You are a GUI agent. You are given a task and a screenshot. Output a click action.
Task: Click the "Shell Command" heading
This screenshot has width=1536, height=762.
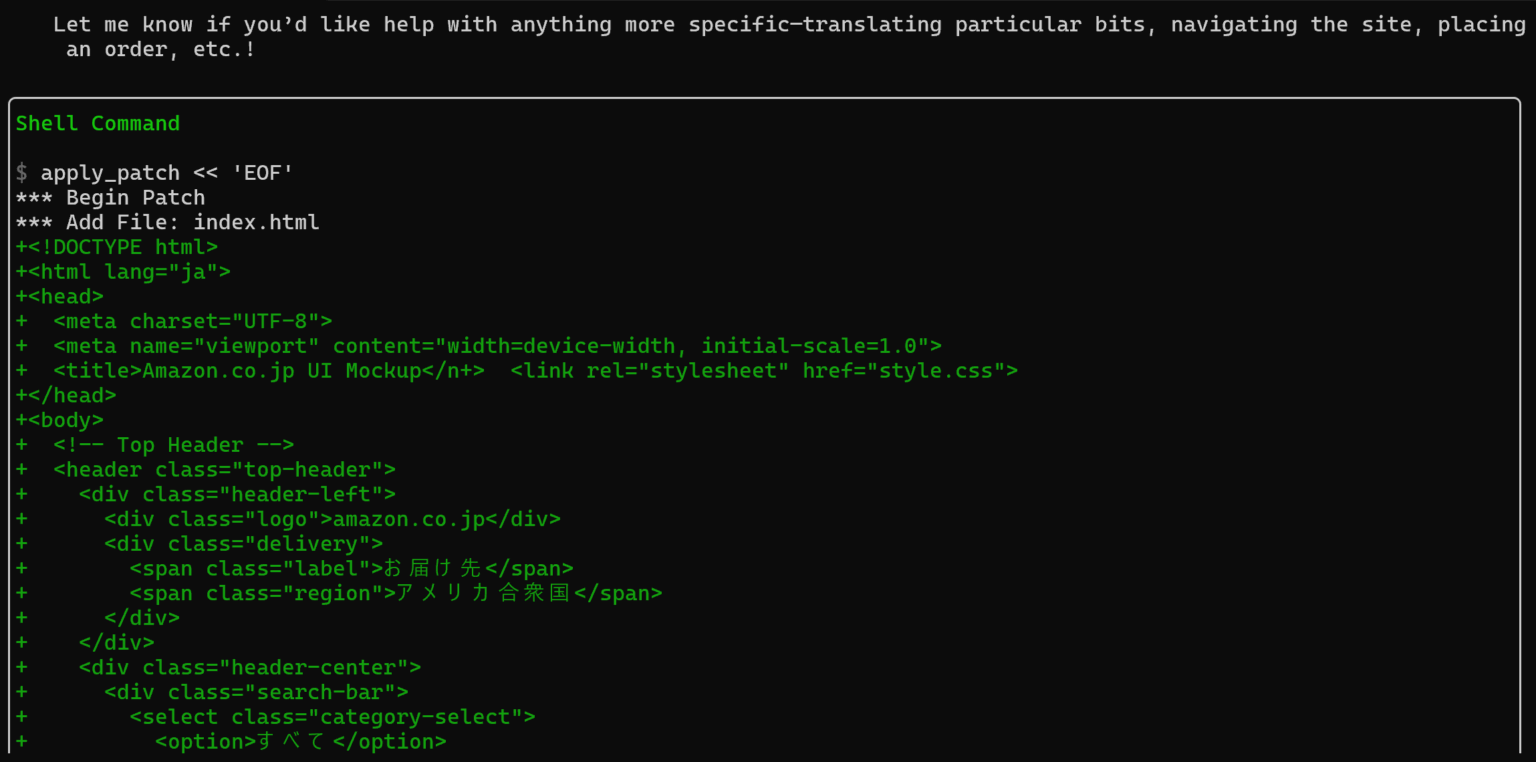click(97, 123)
